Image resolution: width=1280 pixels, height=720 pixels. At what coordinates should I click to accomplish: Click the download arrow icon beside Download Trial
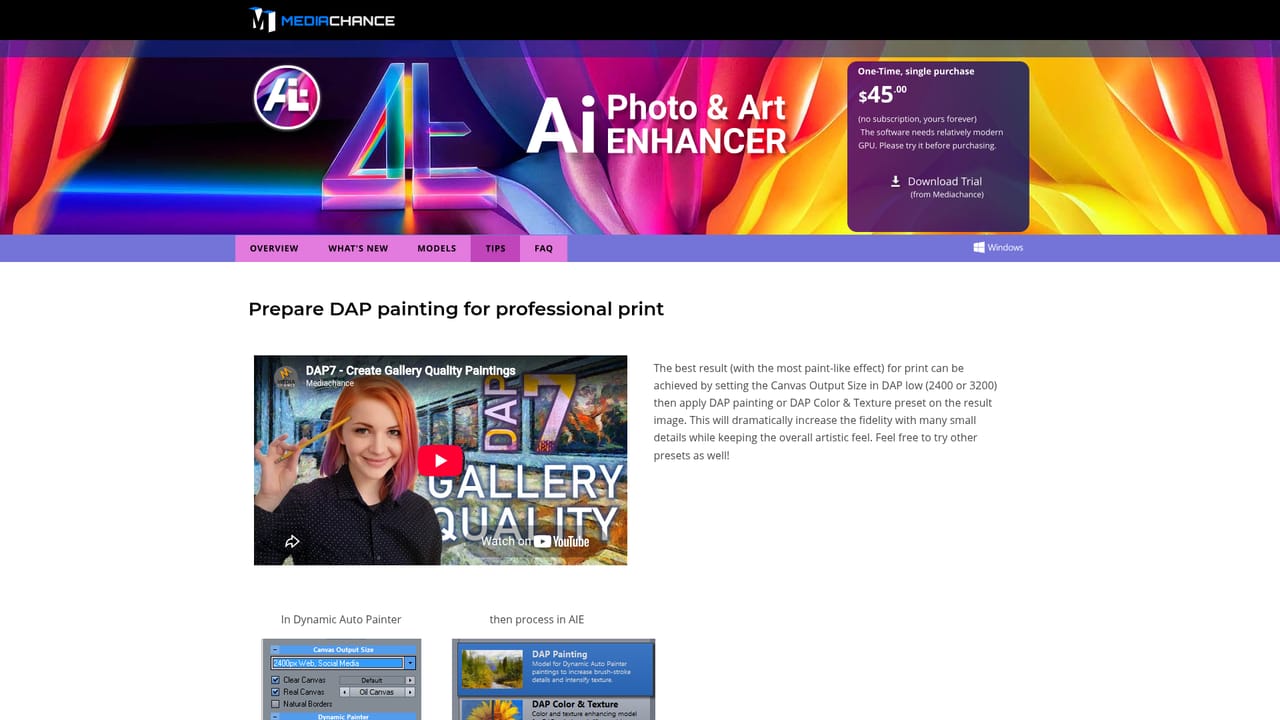[896, 181]
